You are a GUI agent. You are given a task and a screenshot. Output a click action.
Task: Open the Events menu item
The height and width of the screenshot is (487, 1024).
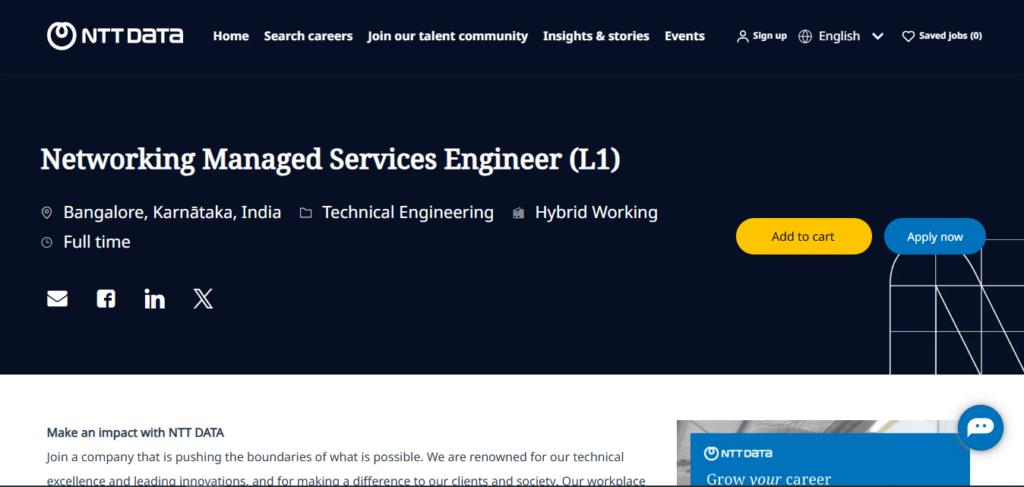[x=684, y=36]
